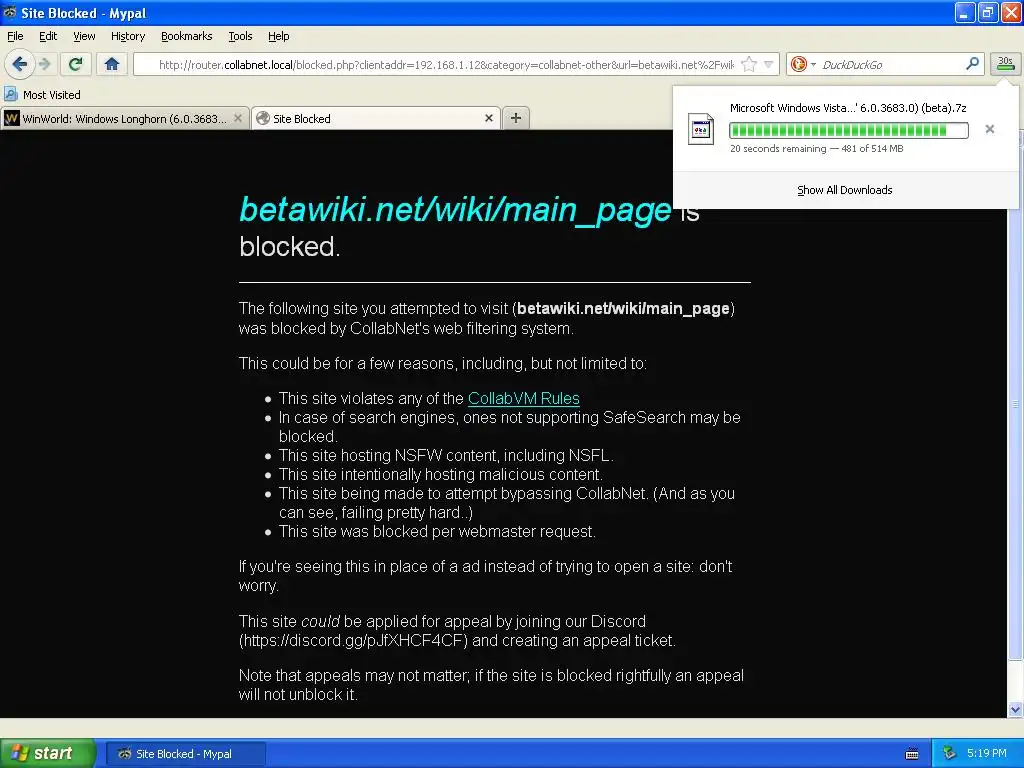Click the downloading .7z file icon
Screen dimensions: 1024x768
coord(701,129)
